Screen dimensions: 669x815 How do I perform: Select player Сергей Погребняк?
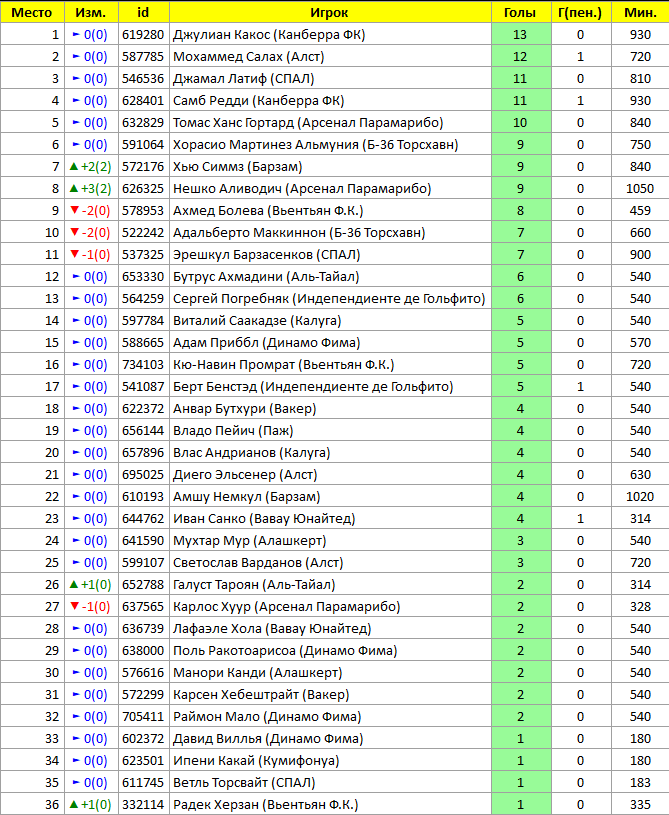[329, 299]
